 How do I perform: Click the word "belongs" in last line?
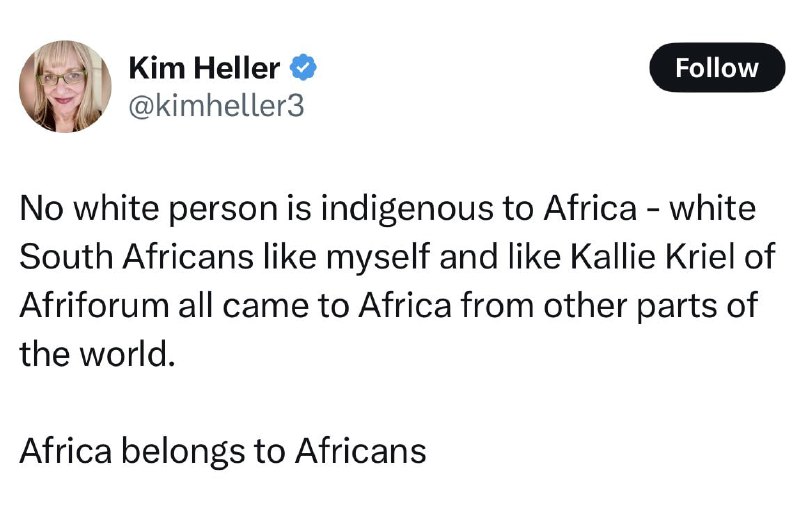coord(183,452)
